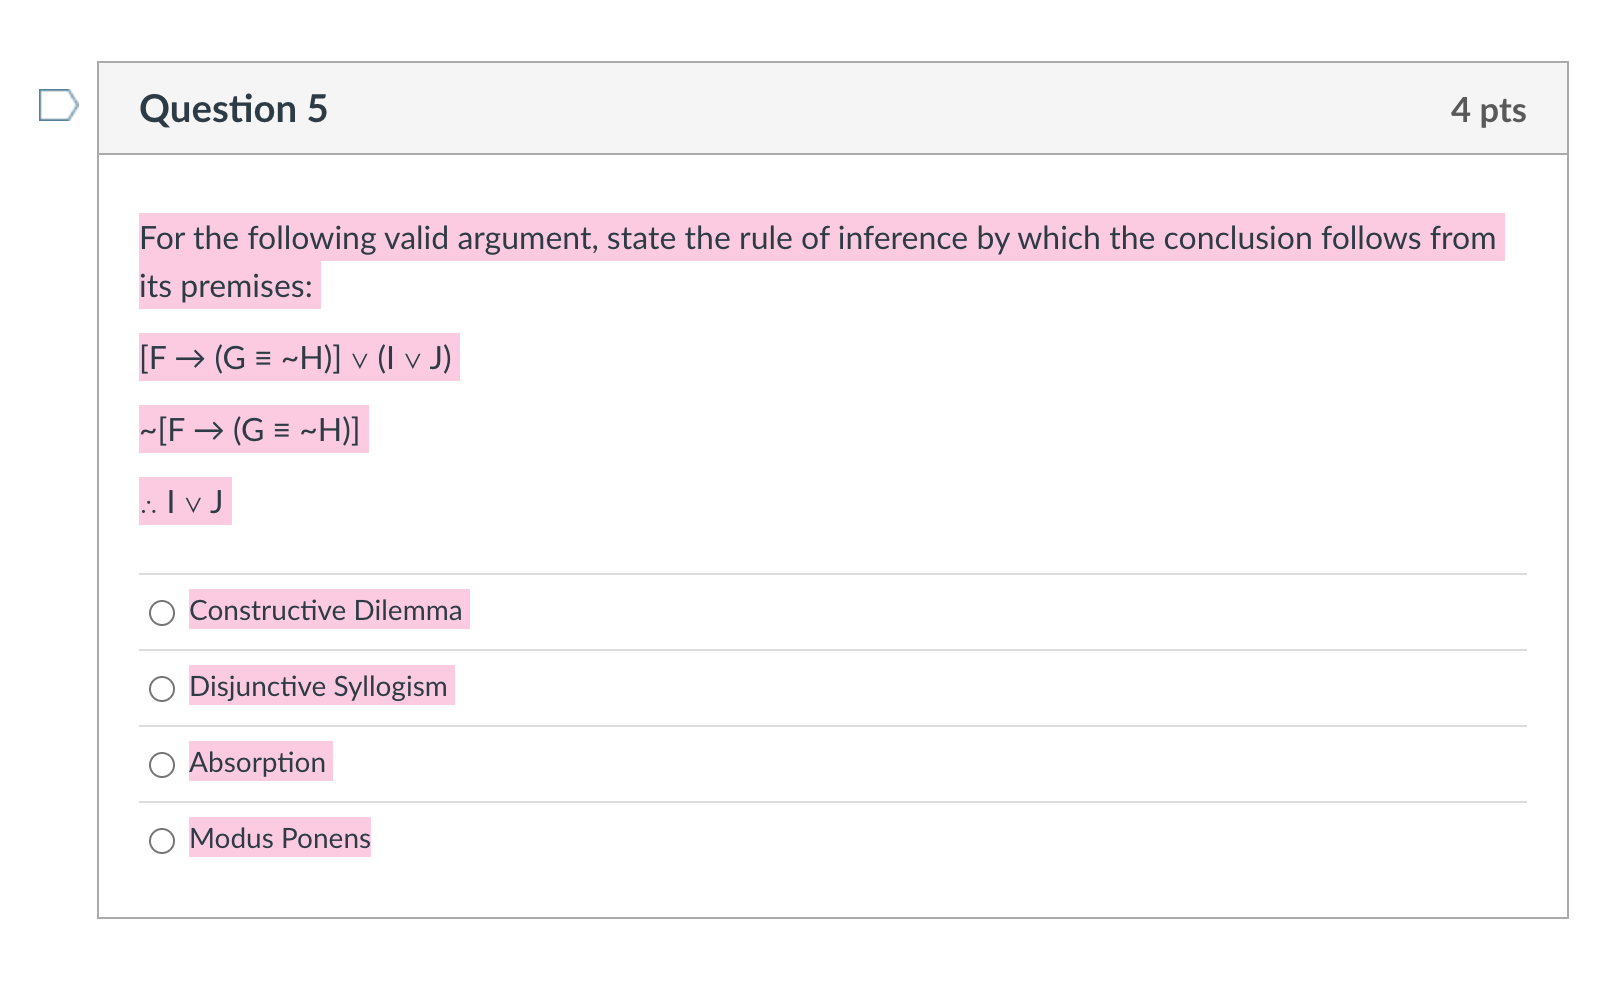Image resolution: width=1612 pixels, height=999 pixels.
Task: Select the Absorption radio button
Action: pos(161,766)
